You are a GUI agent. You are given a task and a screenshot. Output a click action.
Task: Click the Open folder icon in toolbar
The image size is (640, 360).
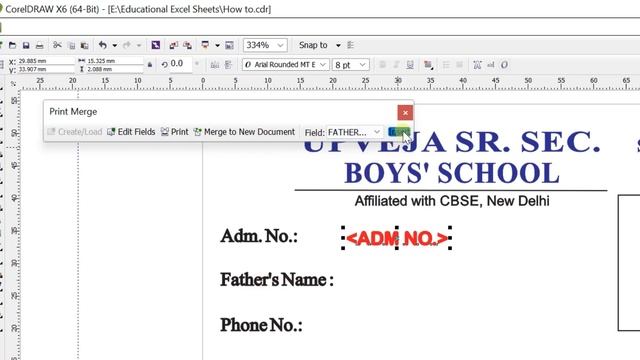click(12, 45)
